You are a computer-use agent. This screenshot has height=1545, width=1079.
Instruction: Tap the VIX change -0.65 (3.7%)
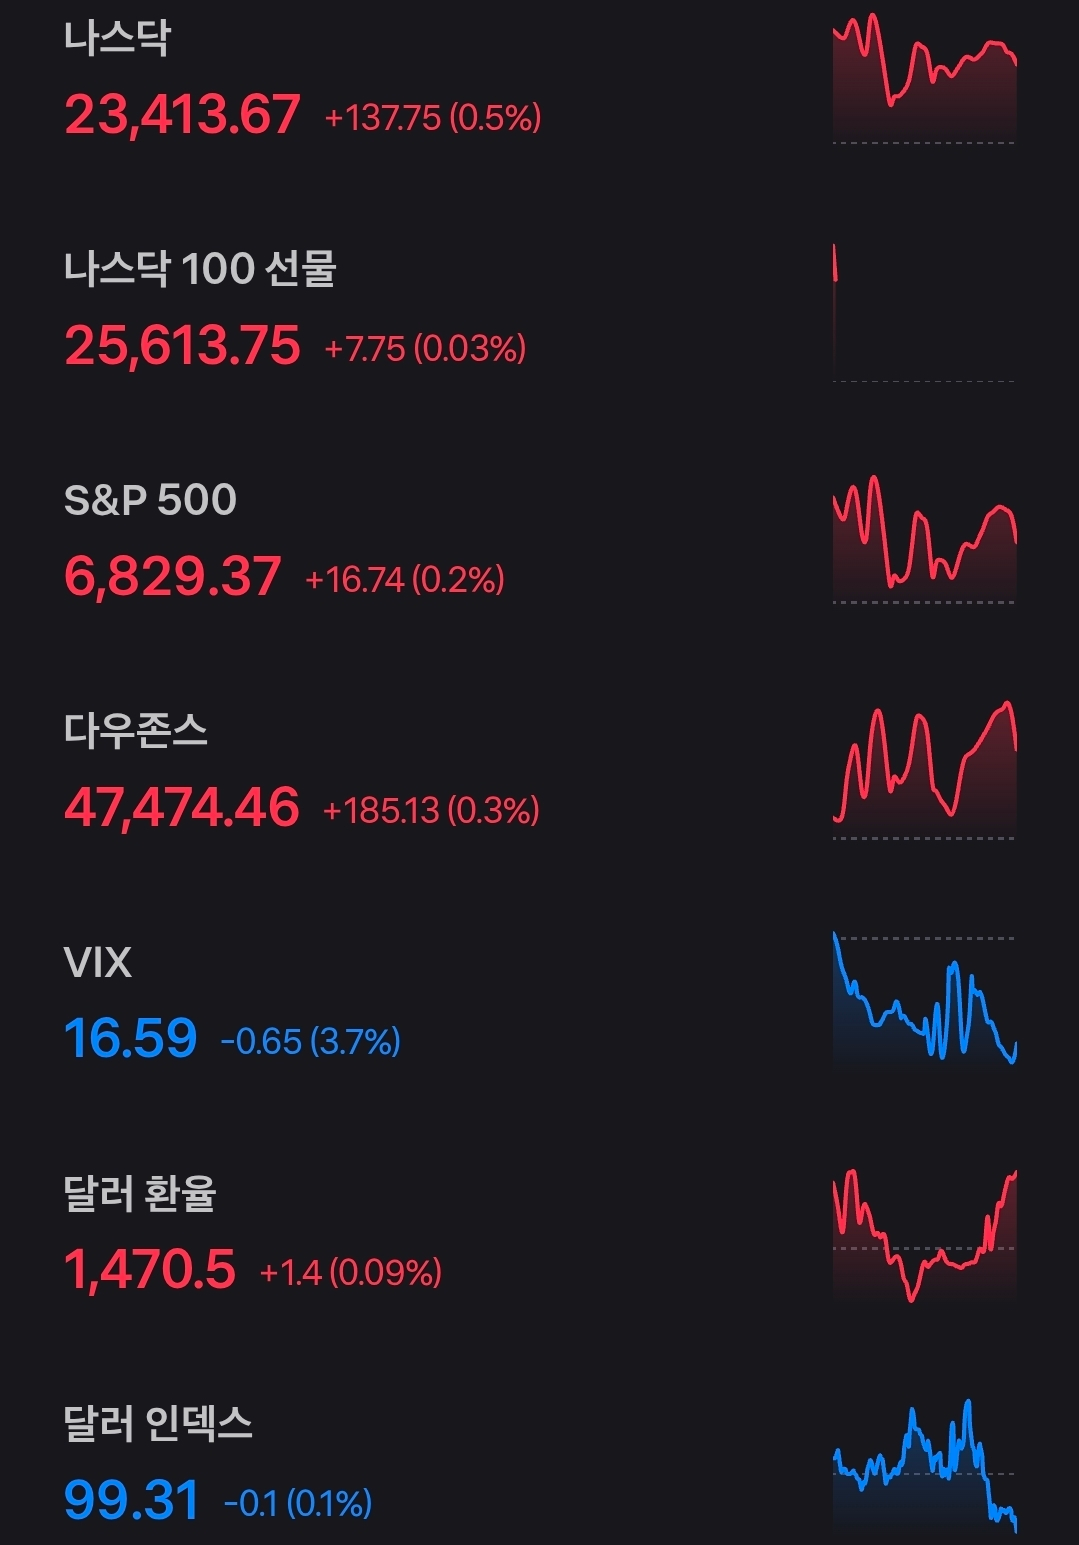(x=310, y=1042)
